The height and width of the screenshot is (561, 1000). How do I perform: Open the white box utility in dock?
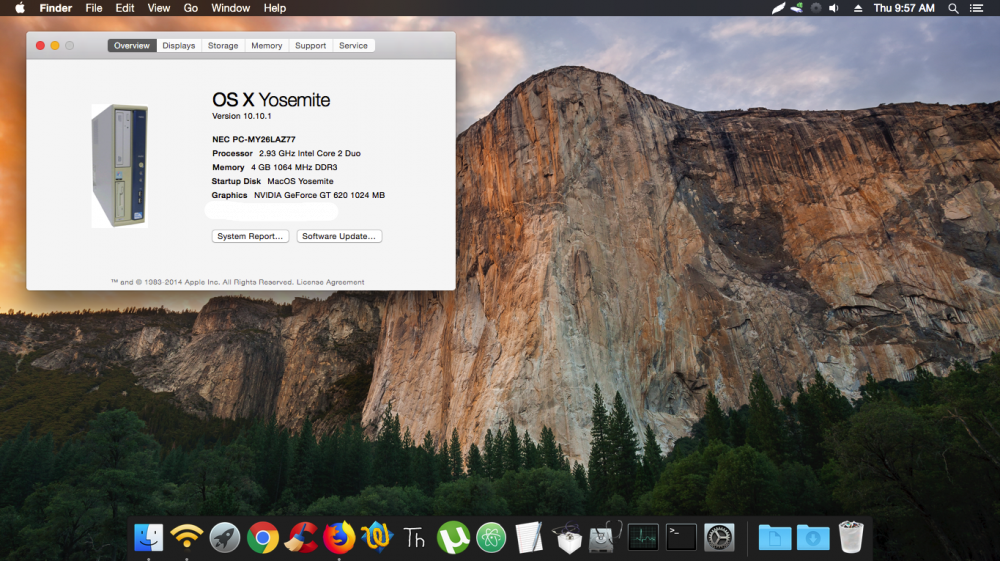tap(567, 537)
